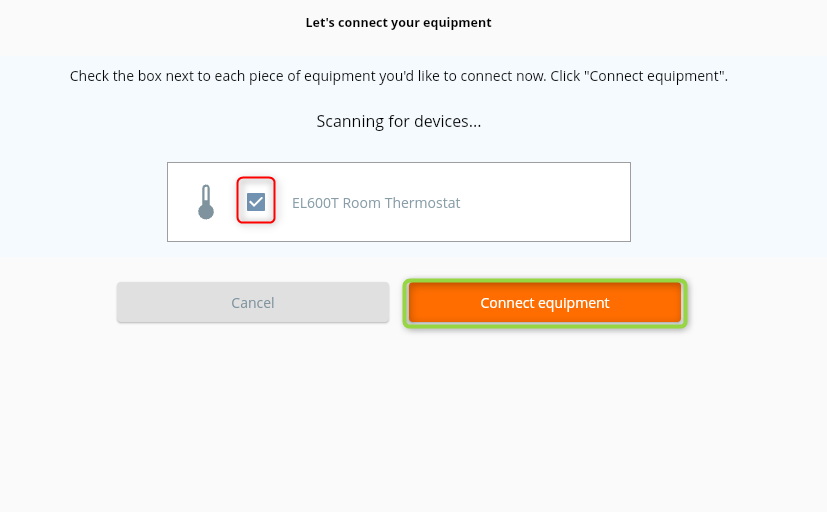827x512 pixels.
Task: Select the room thermostat device icon
Action: coord(206,202)
